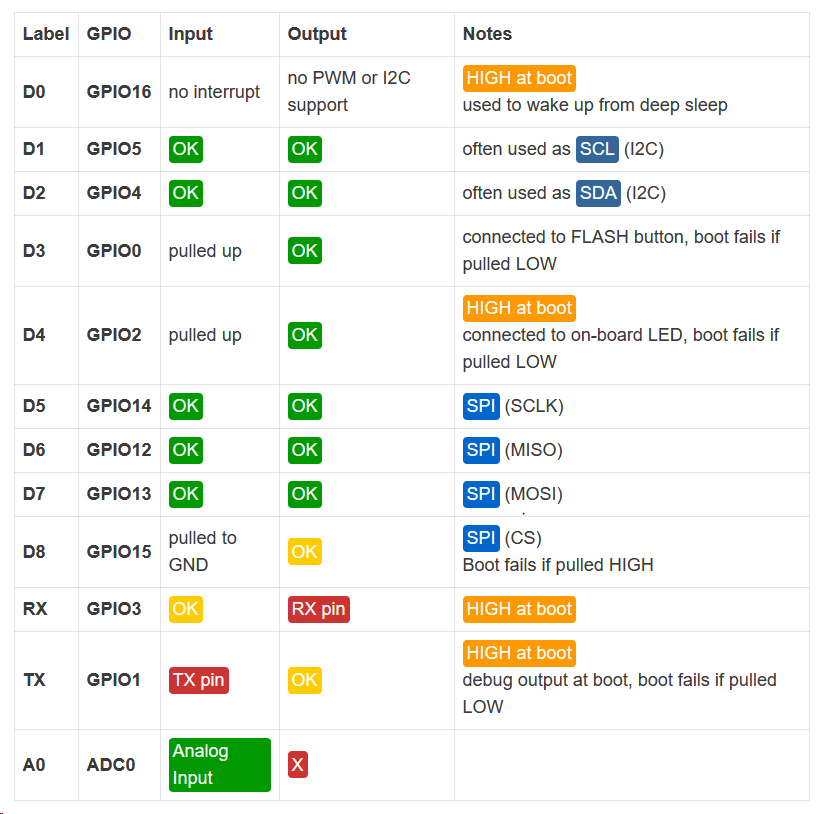Click SPI badge next to (MOSI)

click(481, 494)
